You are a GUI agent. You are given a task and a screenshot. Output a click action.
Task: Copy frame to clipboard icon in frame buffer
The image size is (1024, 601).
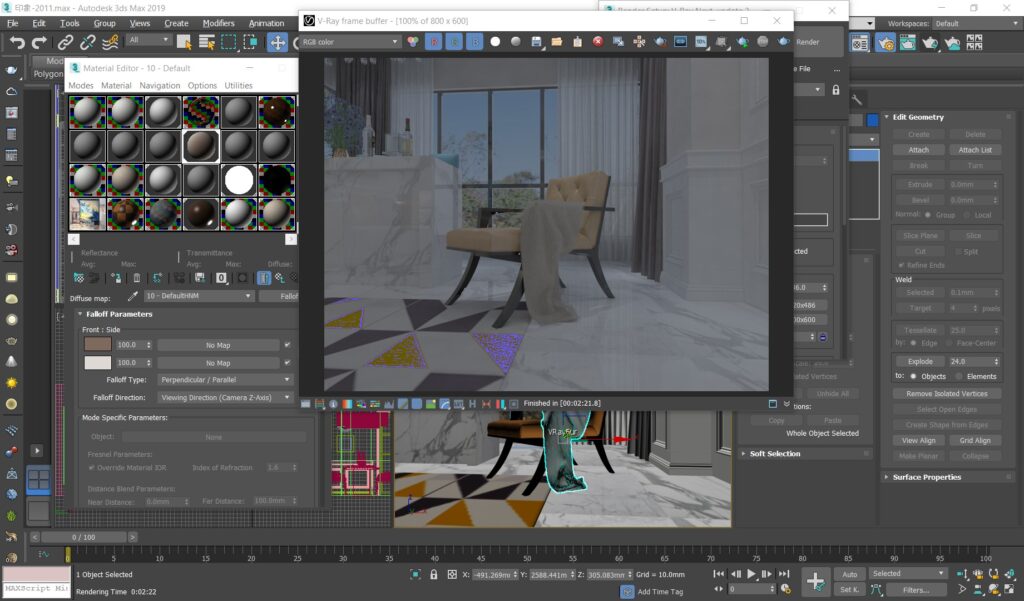(577, 42)
